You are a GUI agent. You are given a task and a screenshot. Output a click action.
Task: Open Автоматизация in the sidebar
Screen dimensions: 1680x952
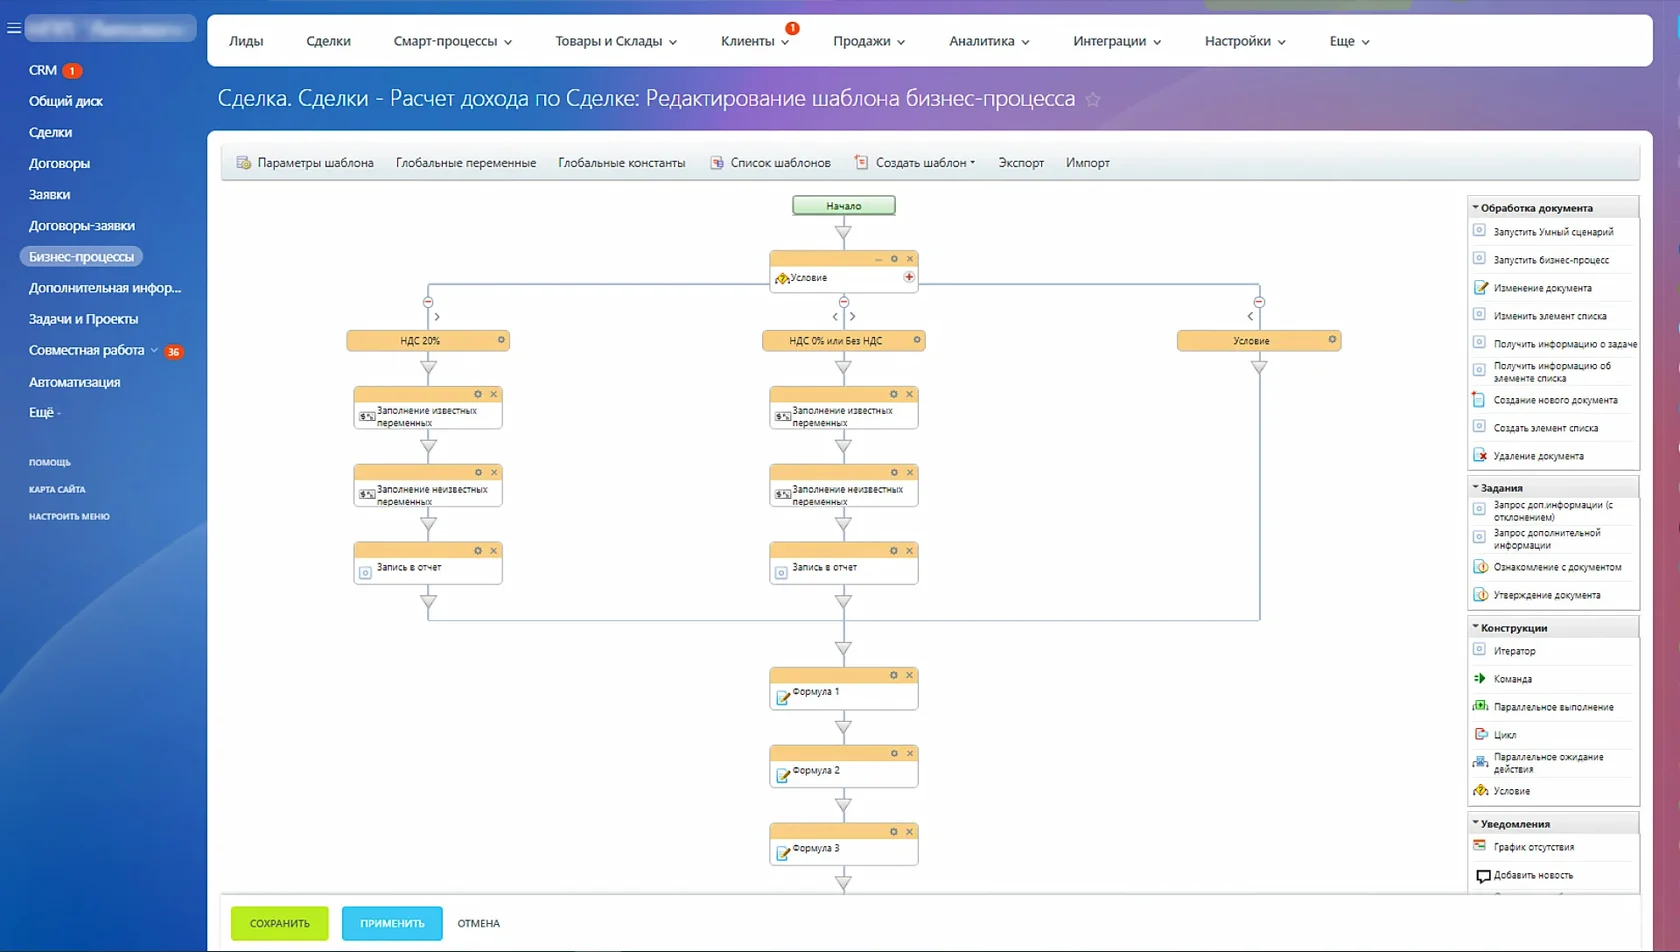click(x=75, y=382)
